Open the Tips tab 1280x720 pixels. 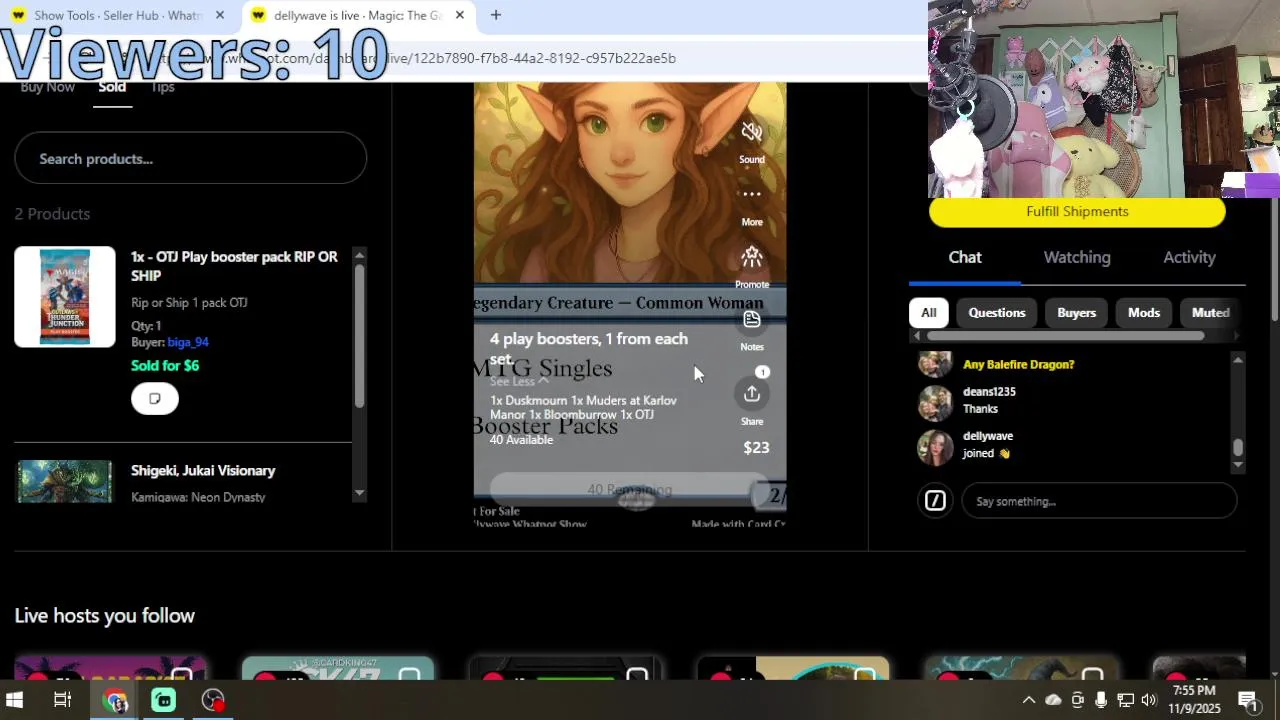[x=162, y=87]
